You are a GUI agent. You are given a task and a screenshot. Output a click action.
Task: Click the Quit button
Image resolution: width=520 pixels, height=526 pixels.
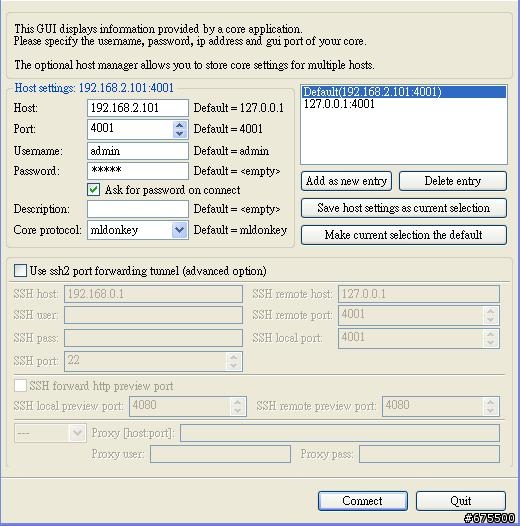(461, 501)
